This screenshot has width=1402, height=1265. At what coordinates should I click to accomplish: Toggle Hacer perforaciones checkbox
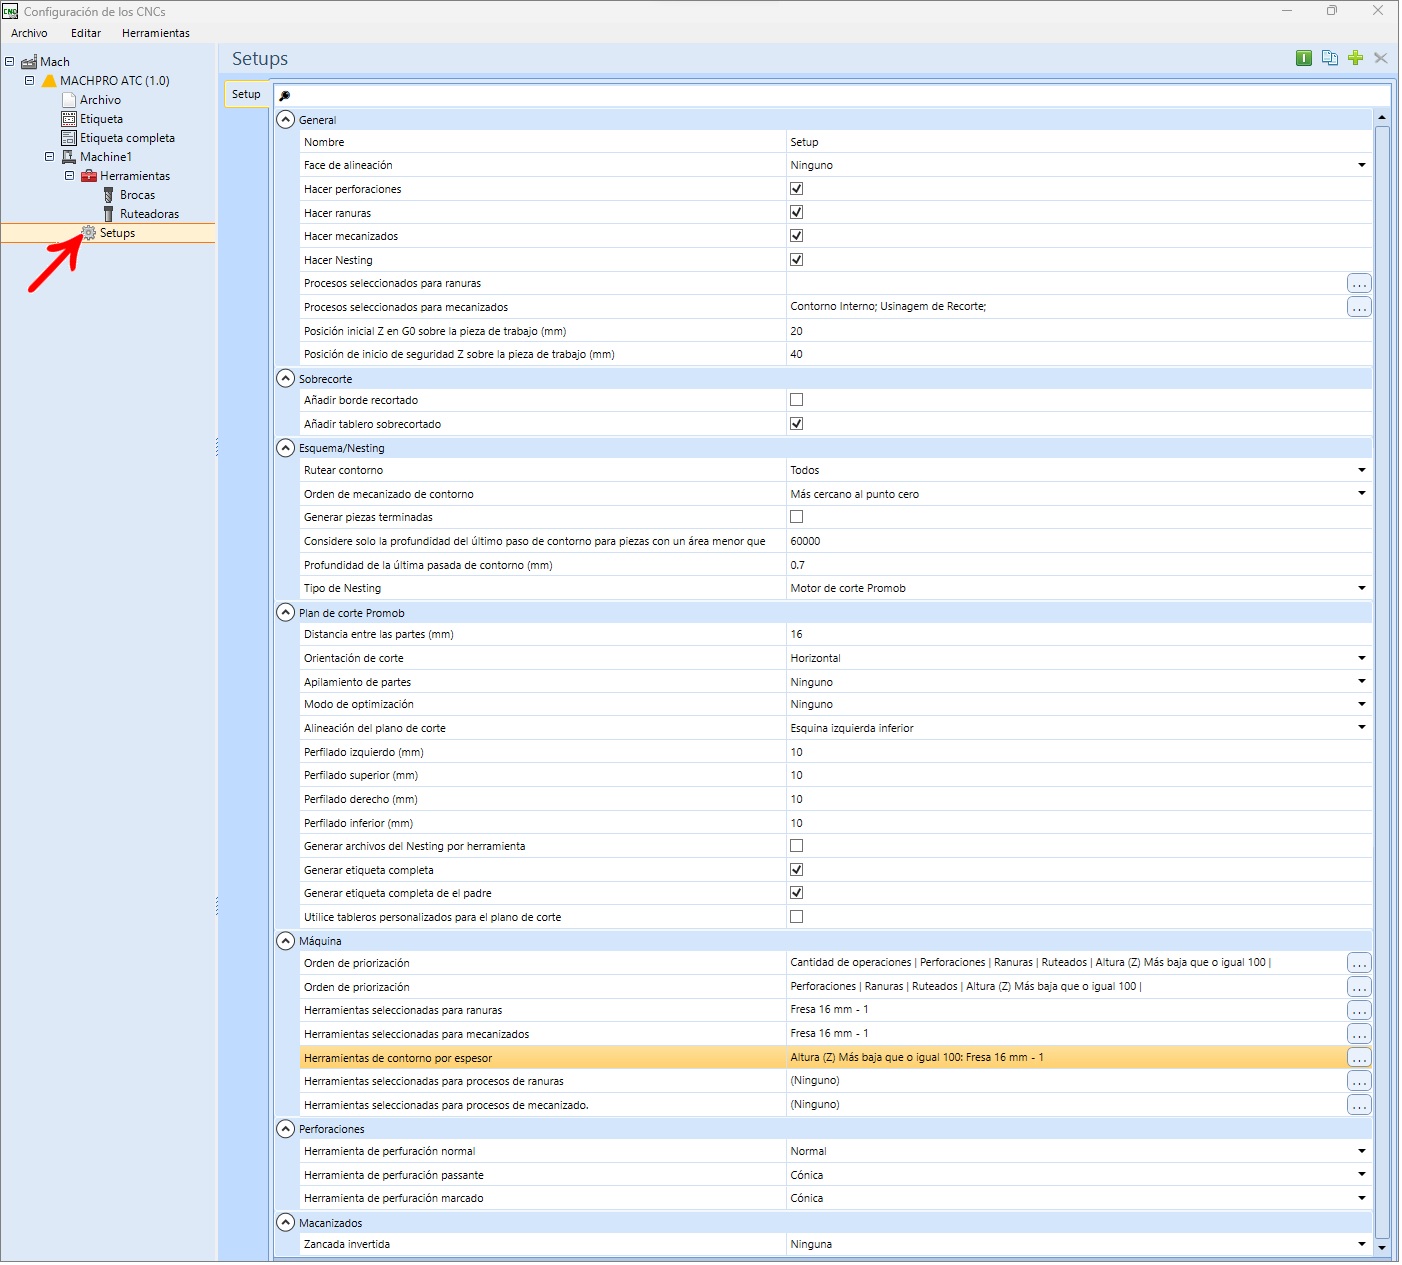click(796, 189)
